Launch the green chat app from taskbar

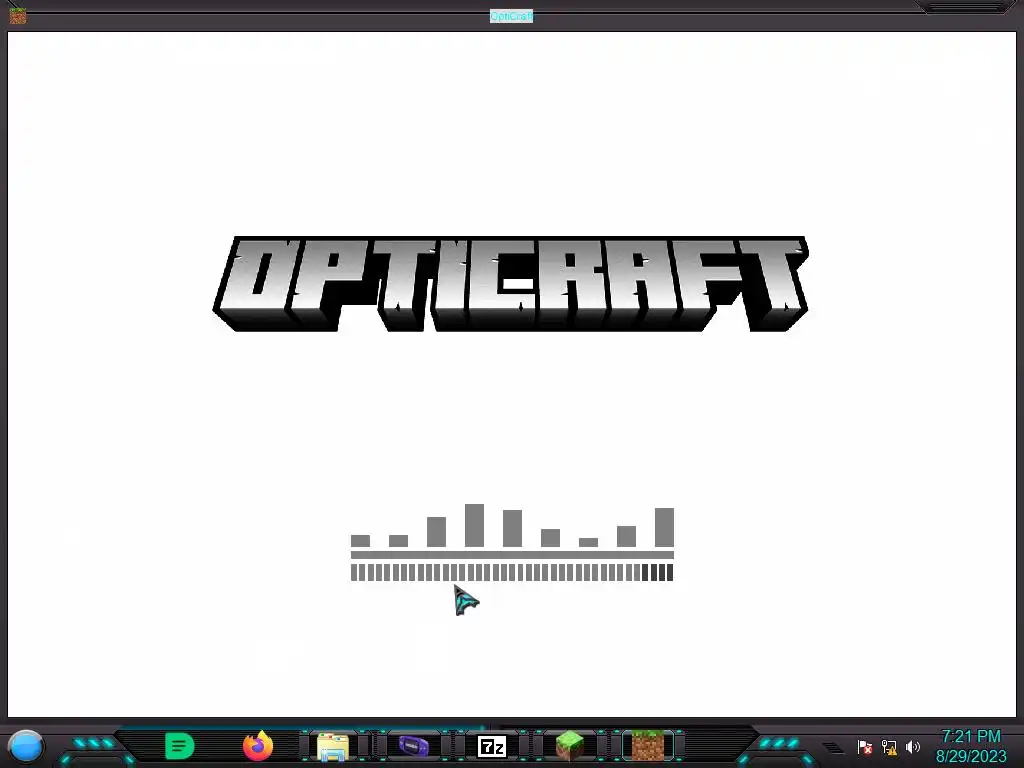(x=179, y=746)
